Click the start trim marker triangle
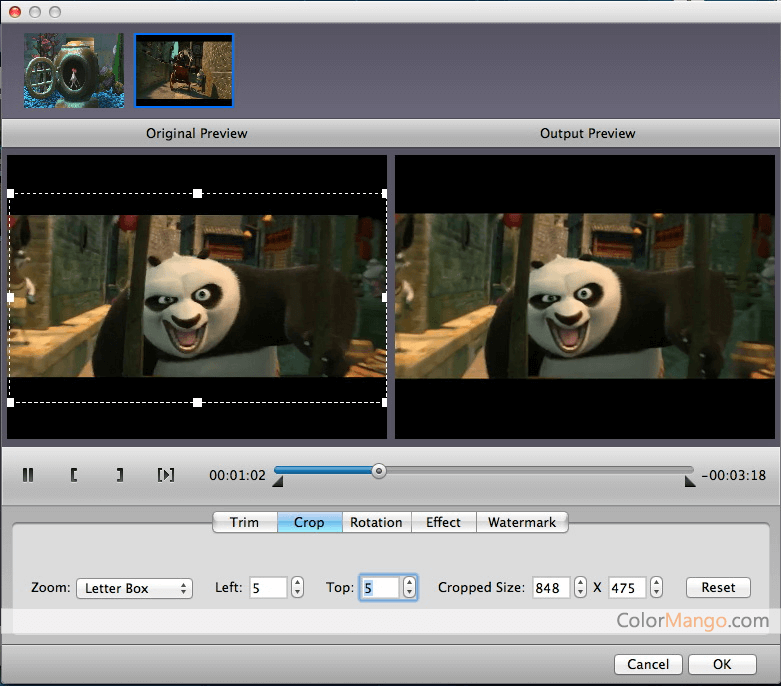This screenshot has height=686, width=781. pos(278,482)
